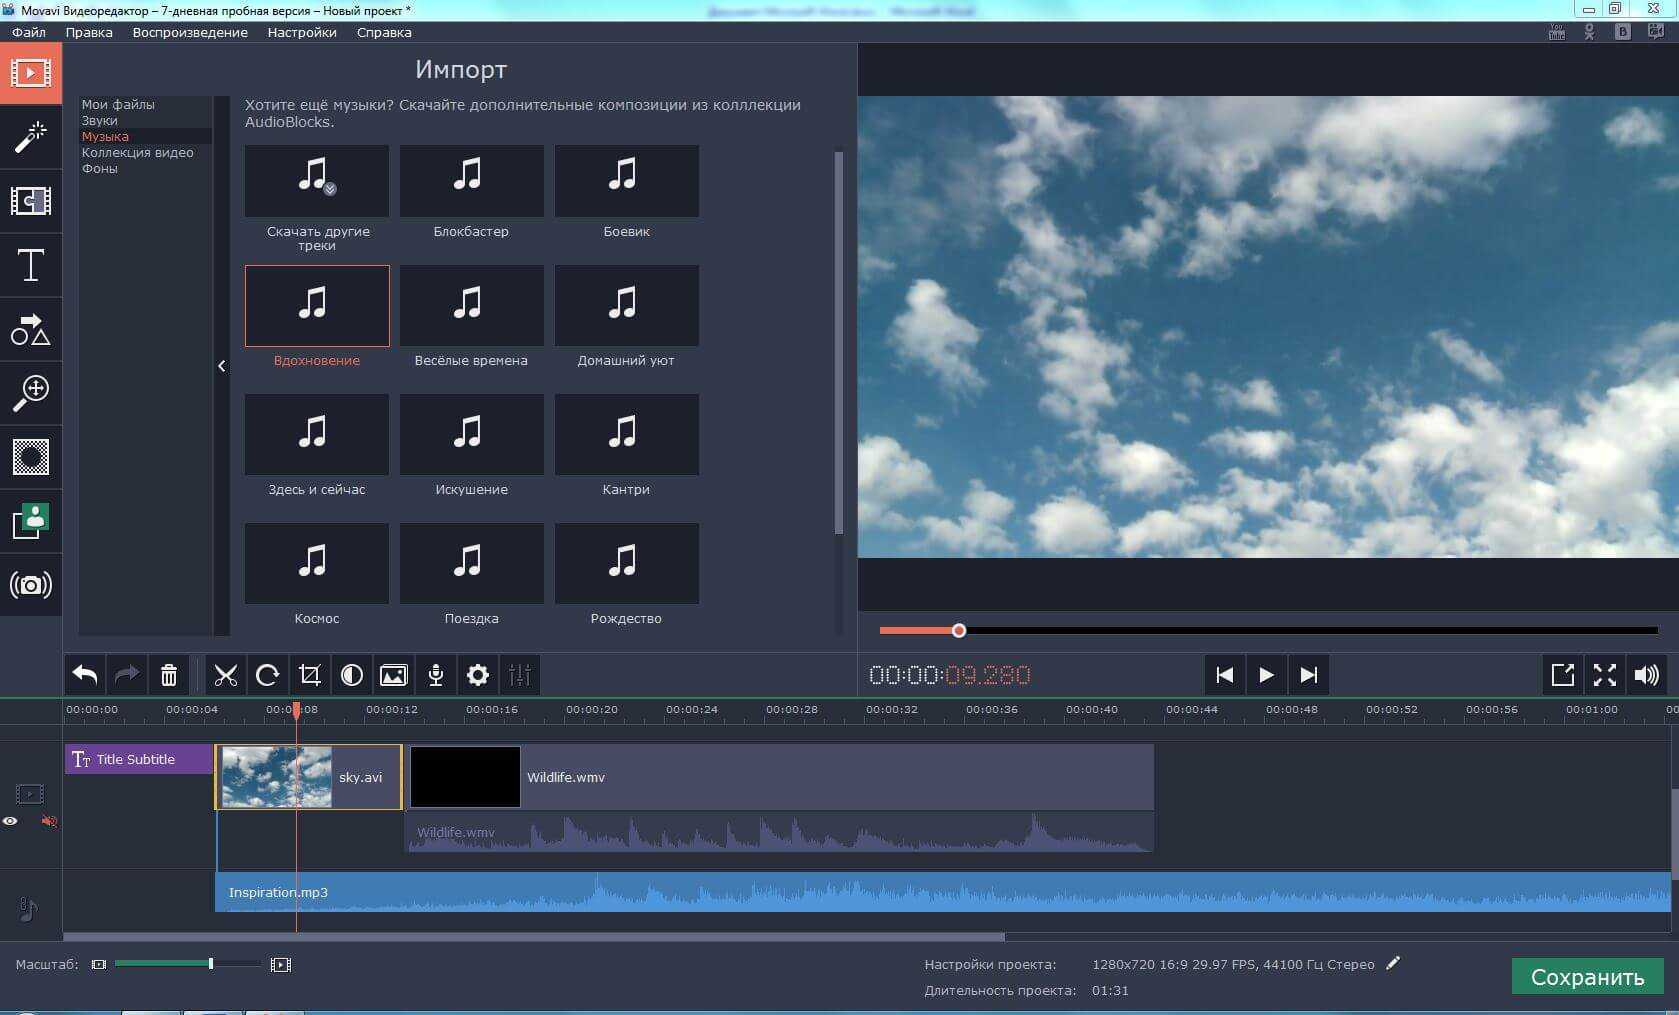Open the Pan and Zoom tab
Viewport: 1679px width, 1015px height.
click(x=31, y=393)
